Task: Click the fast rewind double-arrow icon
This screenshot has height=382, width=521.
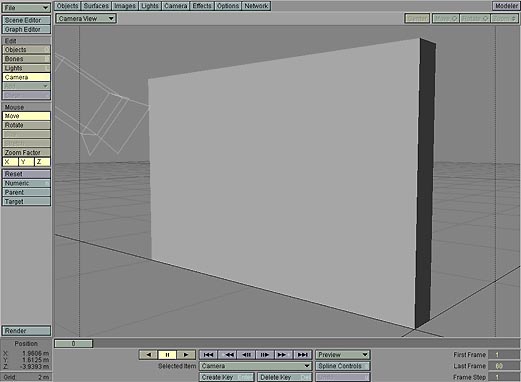Action: [x=227, y=355]
